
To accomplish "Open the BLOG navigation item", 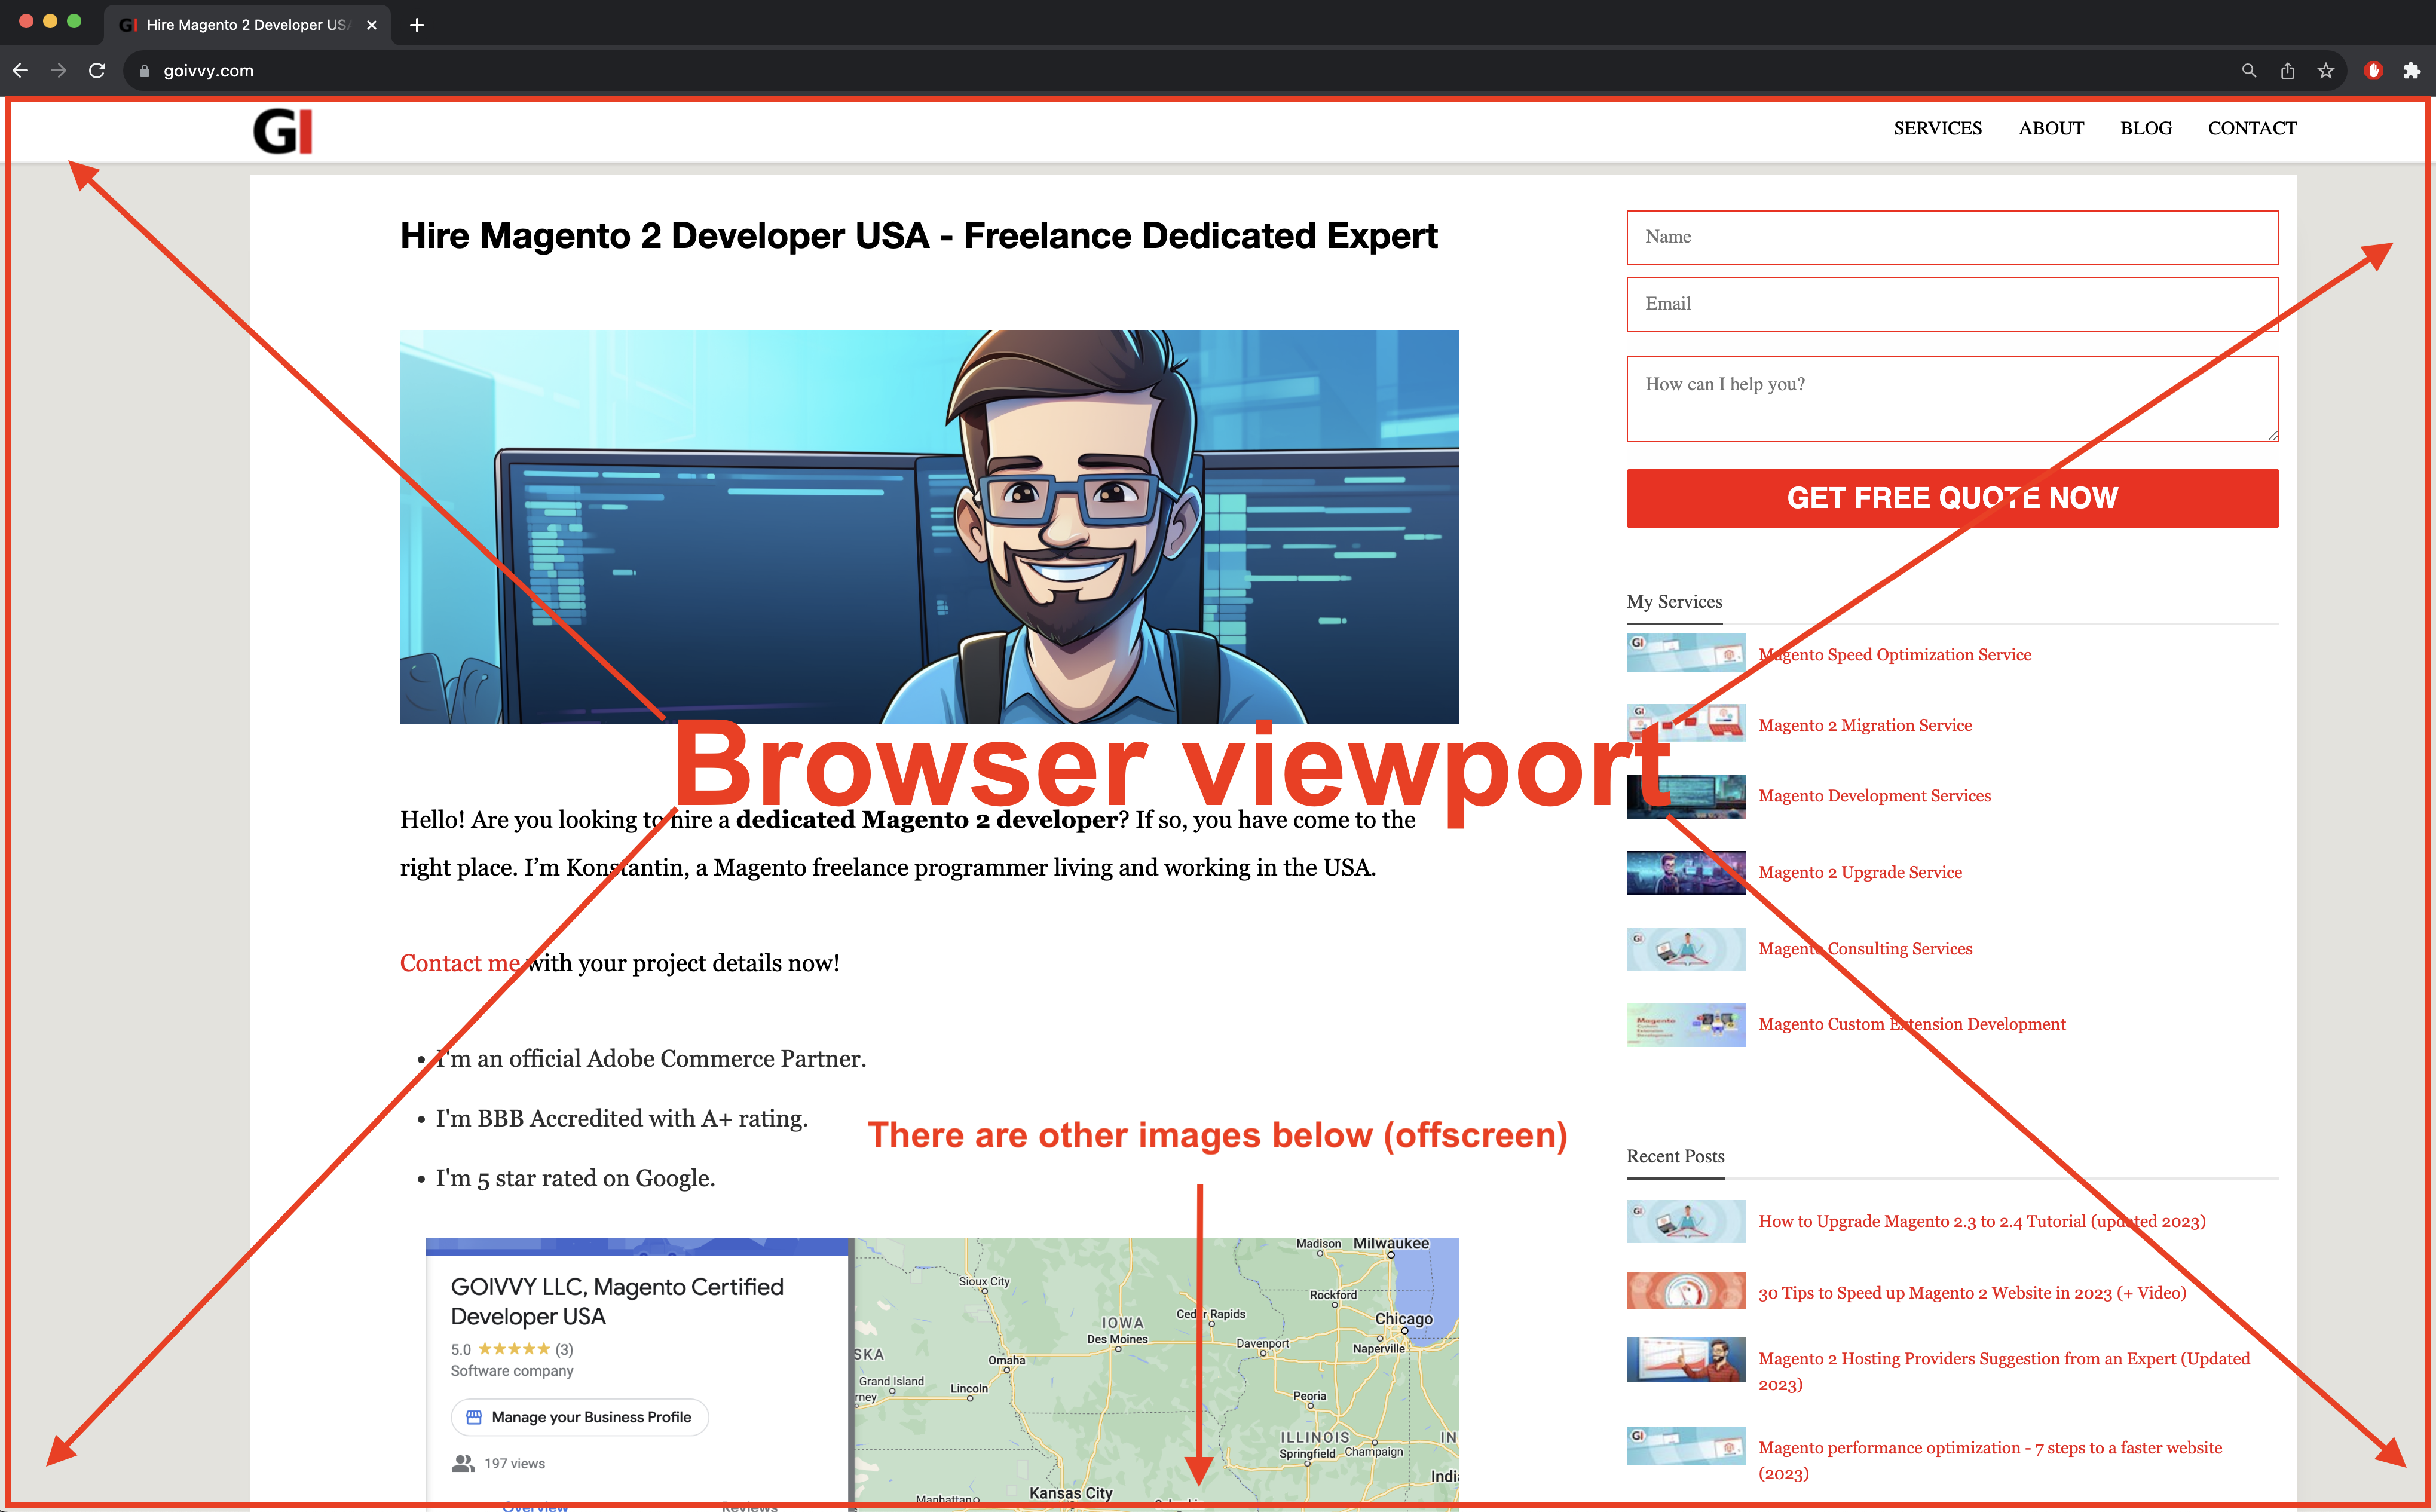I will click(x=2145, y=128).
